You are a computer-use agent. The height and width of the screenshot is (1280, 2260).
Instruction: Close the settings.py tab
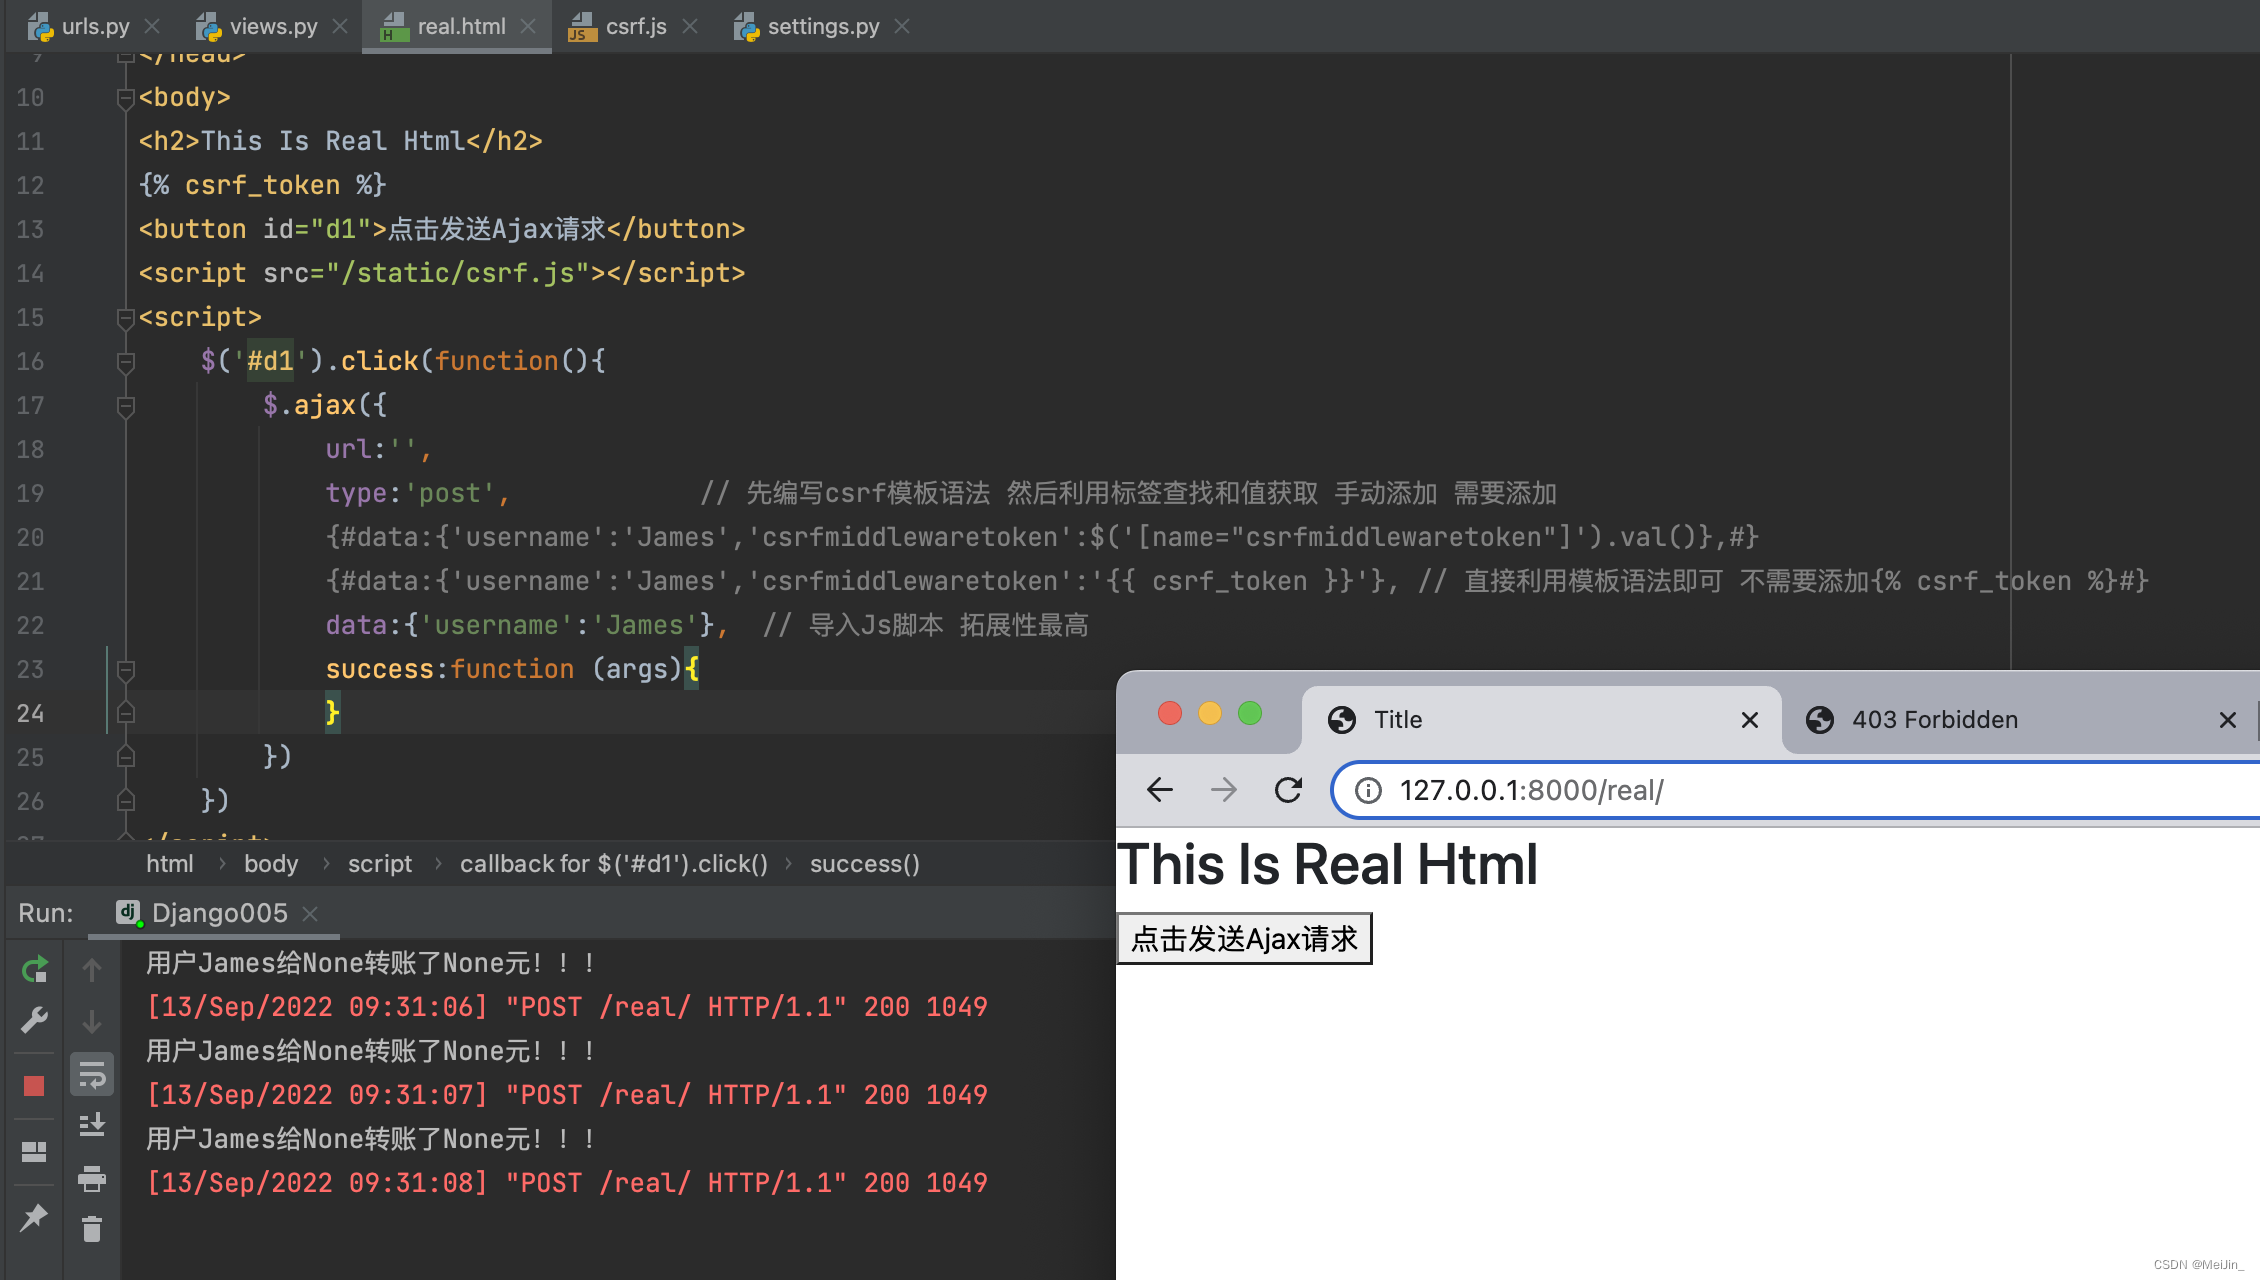(902, 26)
